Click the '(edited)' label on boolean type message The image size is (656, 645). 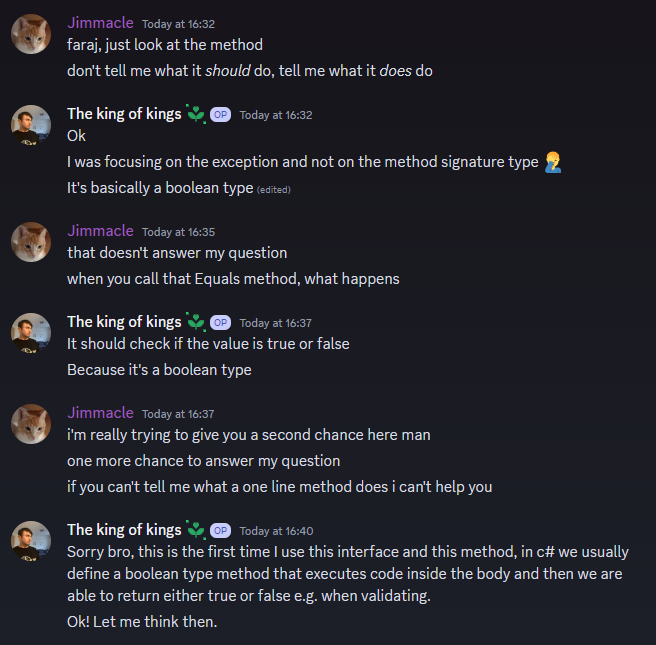pos(274,190)
